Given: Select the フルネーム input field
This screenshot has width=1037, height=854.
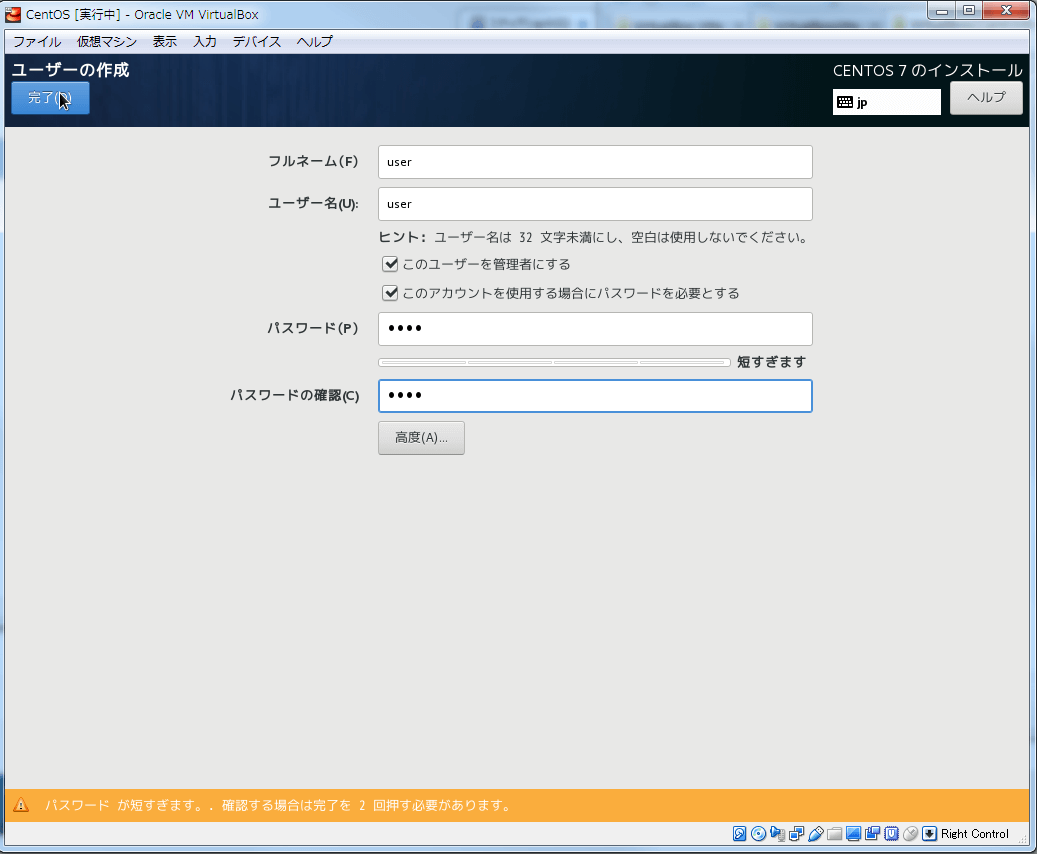Looking at the screenshot, I should pos(595,162).
